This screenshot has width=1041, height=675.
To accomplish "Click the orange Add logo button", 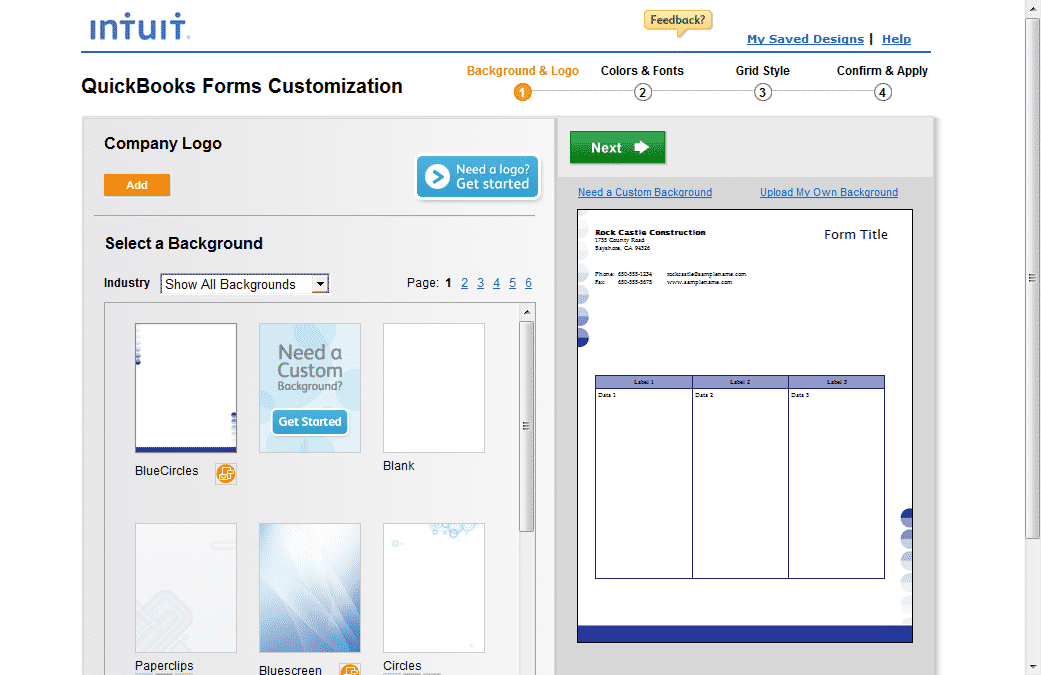I will click(137, 185).
